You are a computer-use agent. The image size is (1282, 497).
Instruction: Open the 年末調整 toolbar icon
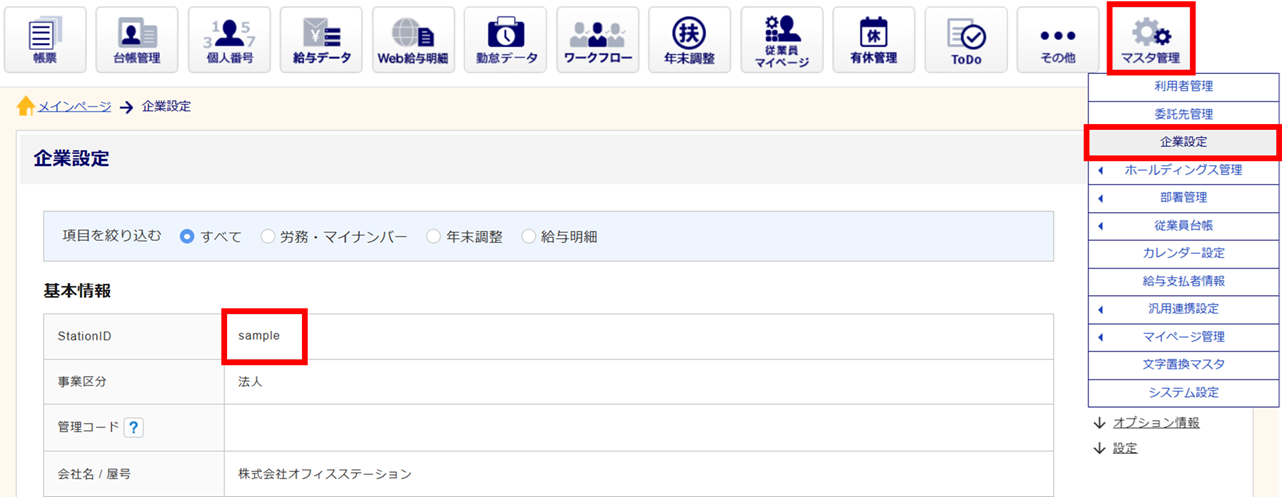[689, 40]
